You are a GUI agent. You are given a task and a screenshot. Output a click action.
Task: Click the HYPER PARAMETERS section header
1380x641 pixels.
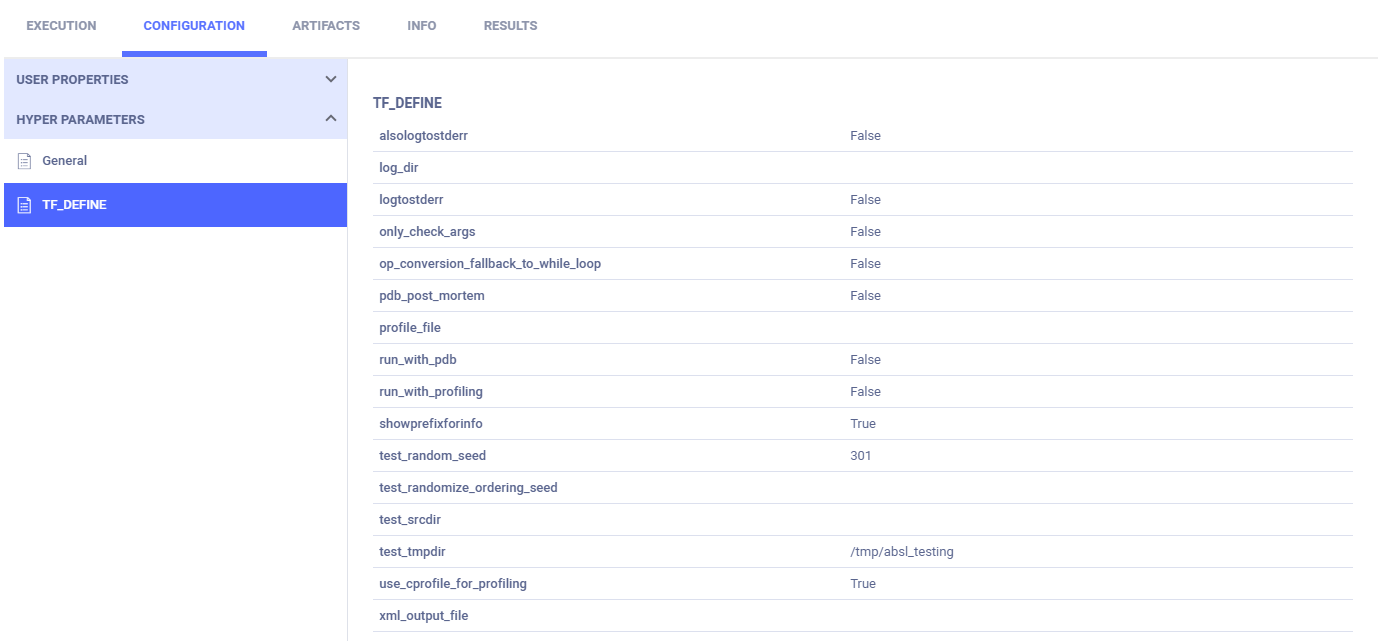(176, 119)
